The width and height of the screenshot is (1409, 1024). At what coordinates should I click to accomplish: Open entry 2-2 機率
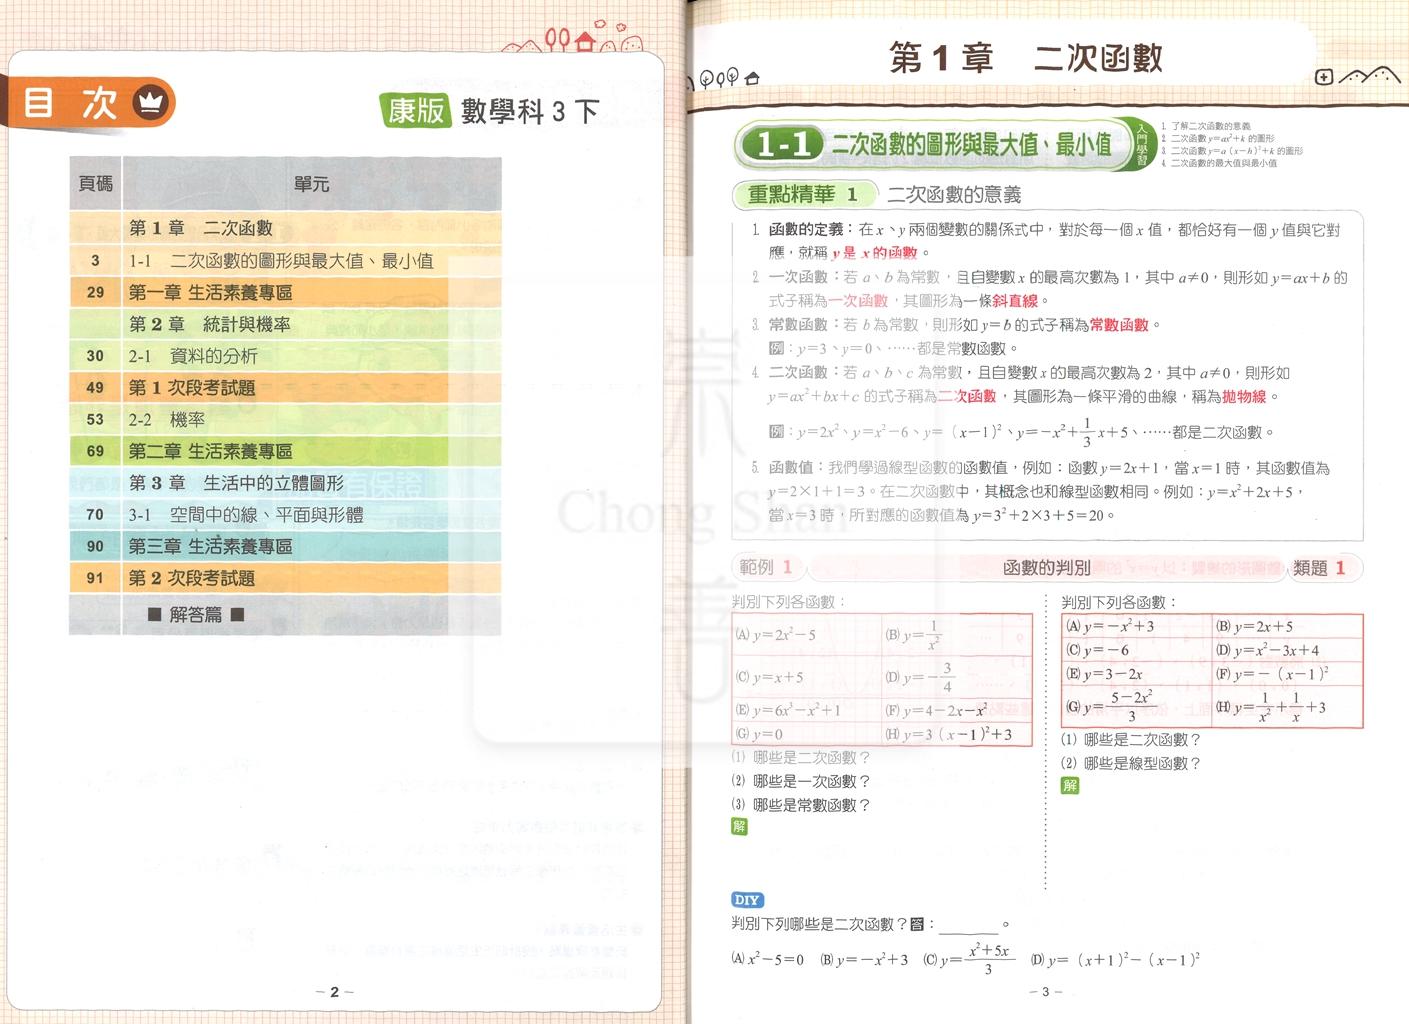click(x=285, y=419)
